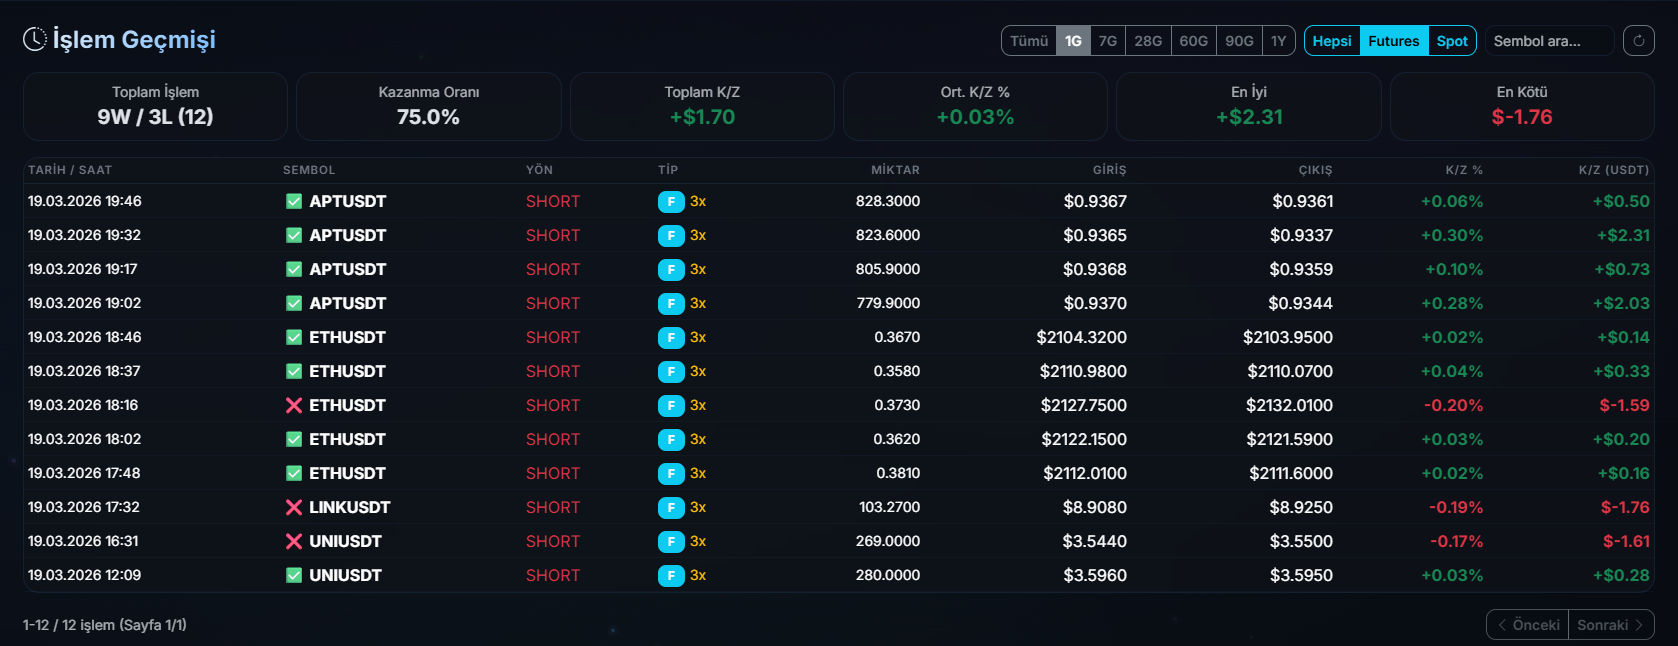
Task: Sort by TARİH / SAAT column header
Action: (70, 170)
